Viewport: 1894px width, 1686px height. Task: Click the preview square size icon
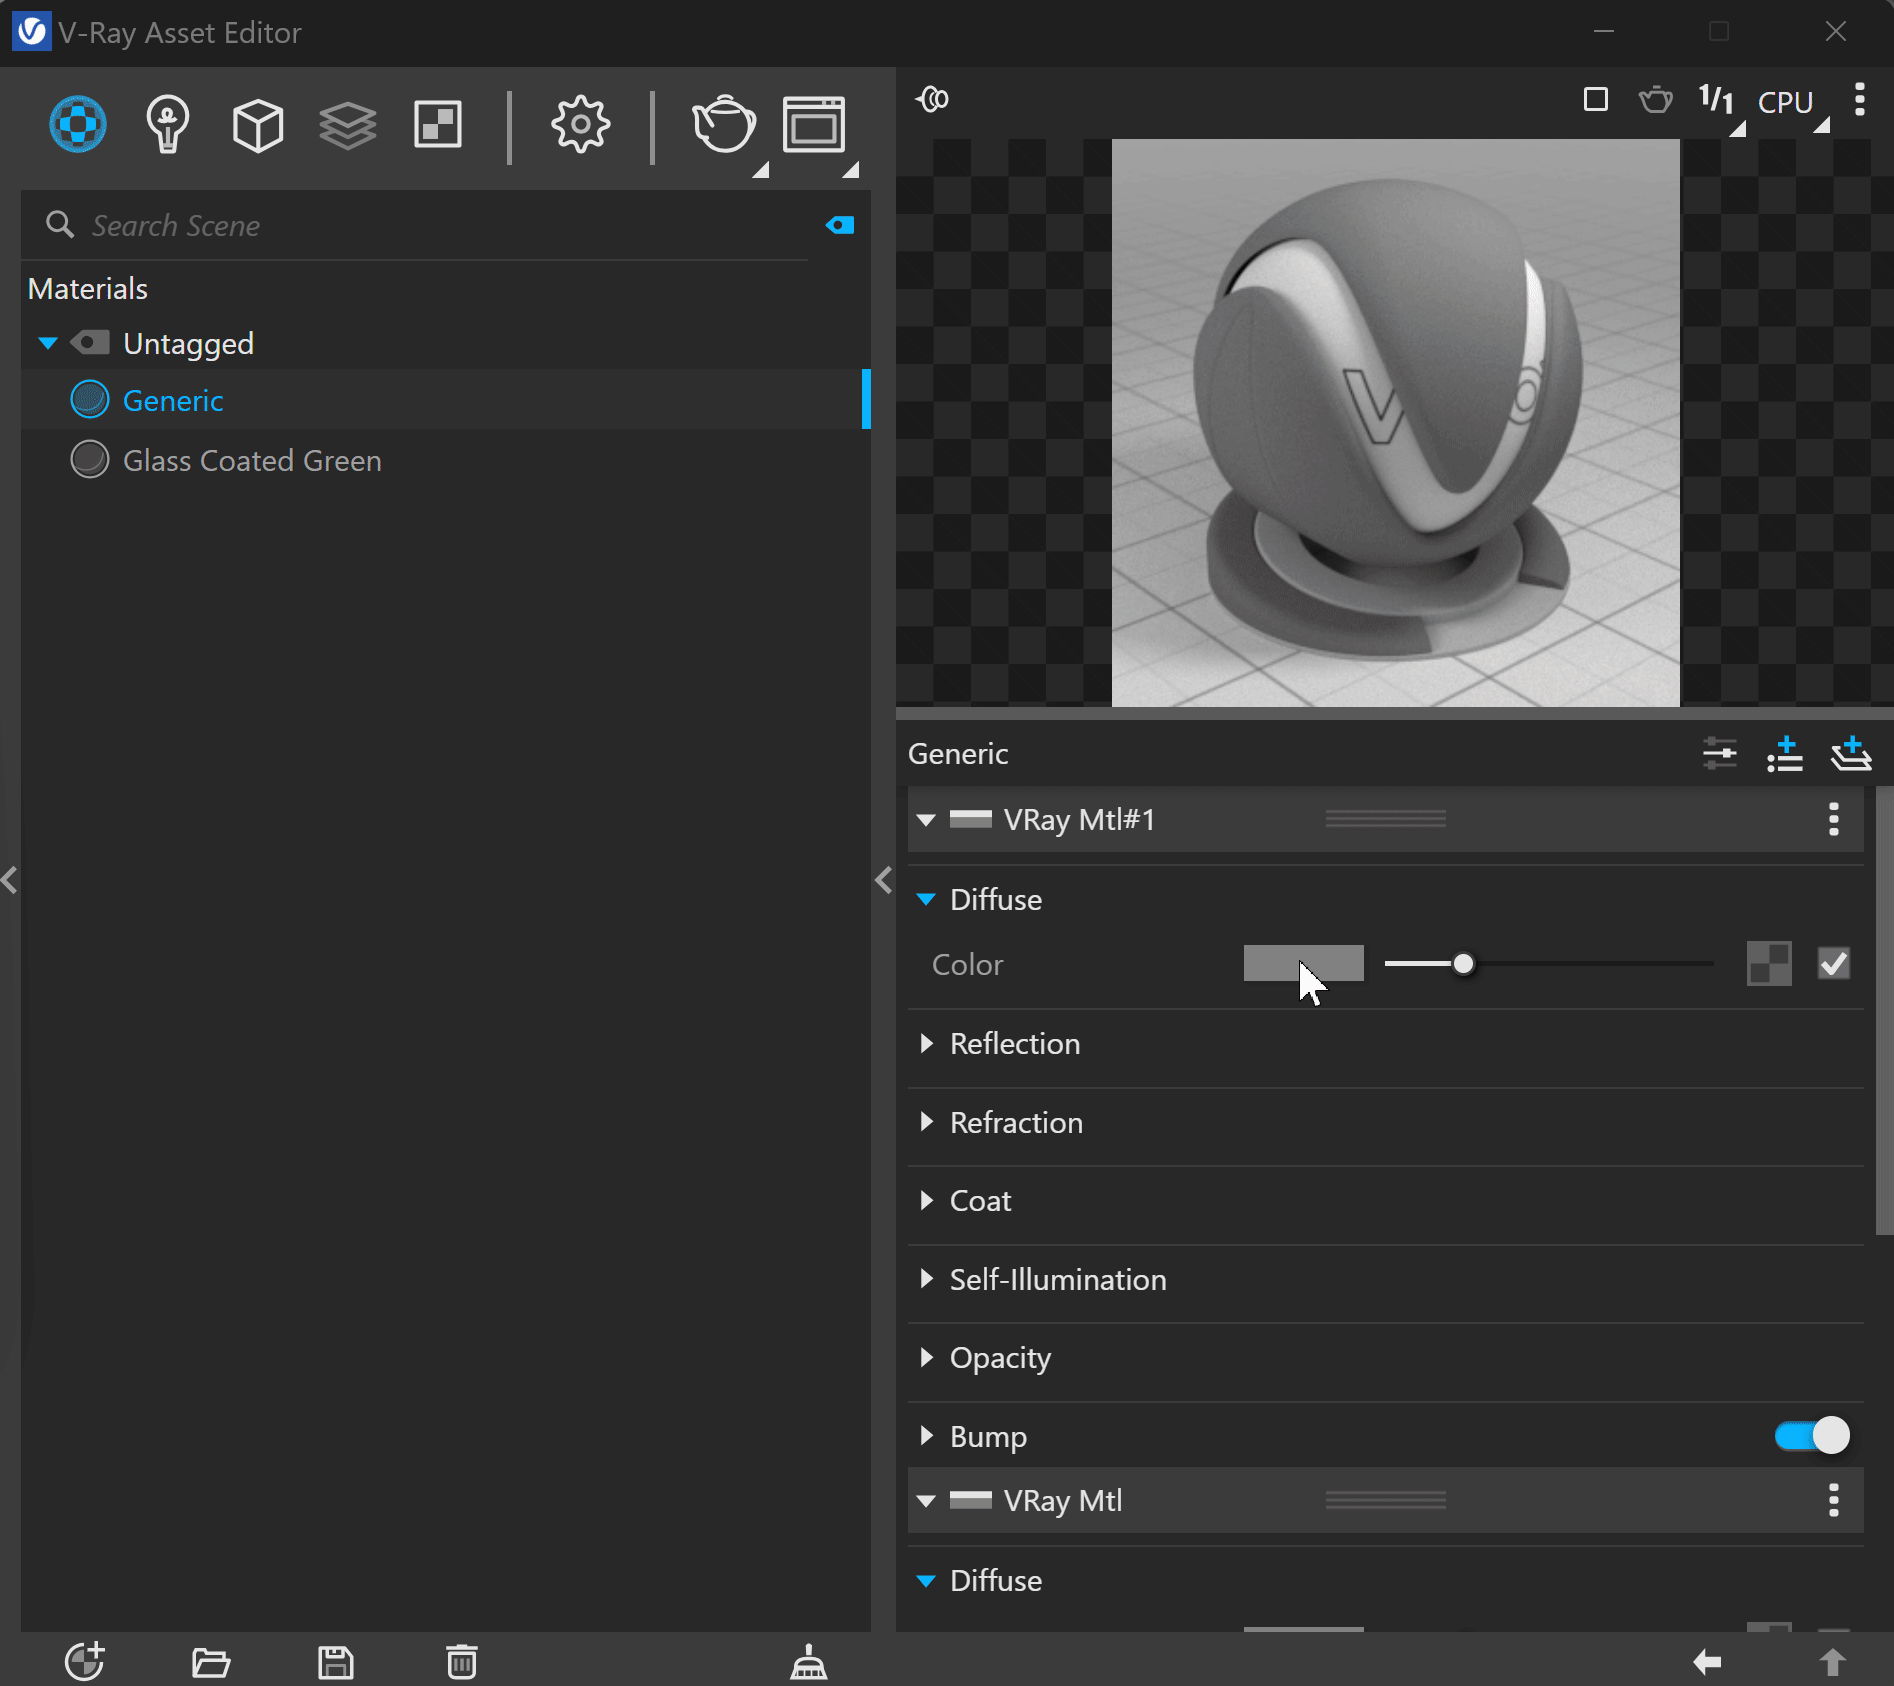tap(1596, 100)
